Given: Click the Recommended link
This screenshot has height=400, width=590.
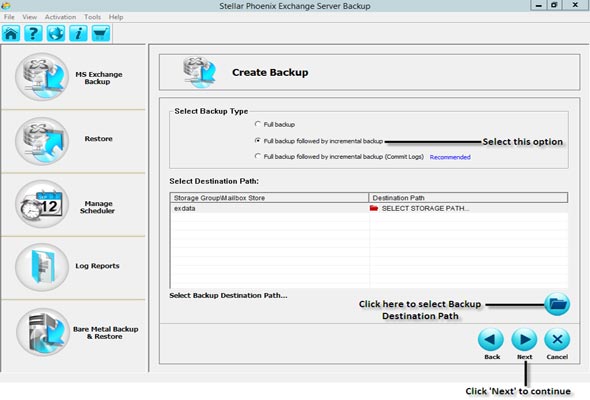Looking at the screenshot, I should click(x=450, y=157).
